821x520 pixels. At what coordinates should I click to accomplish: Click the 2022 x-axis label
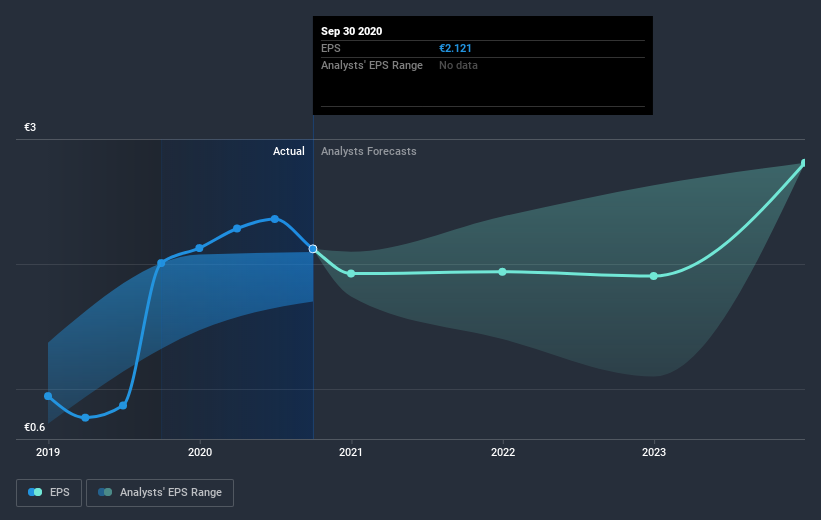pyautogui.click(x=503, y=452)
